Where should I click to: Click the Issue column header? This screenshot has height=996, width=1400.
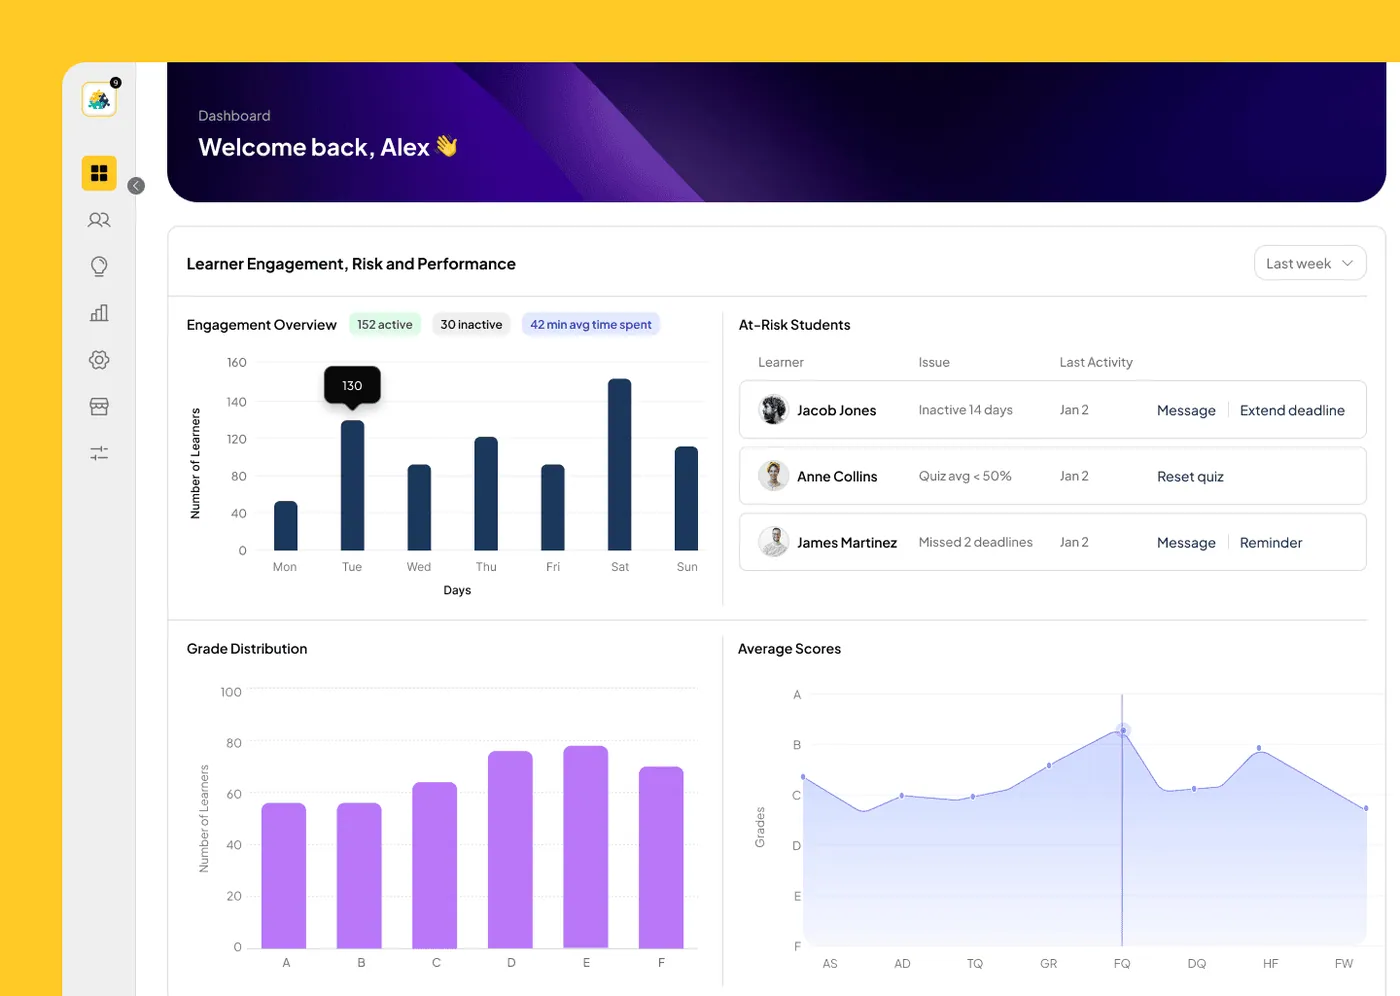point(934,362)
